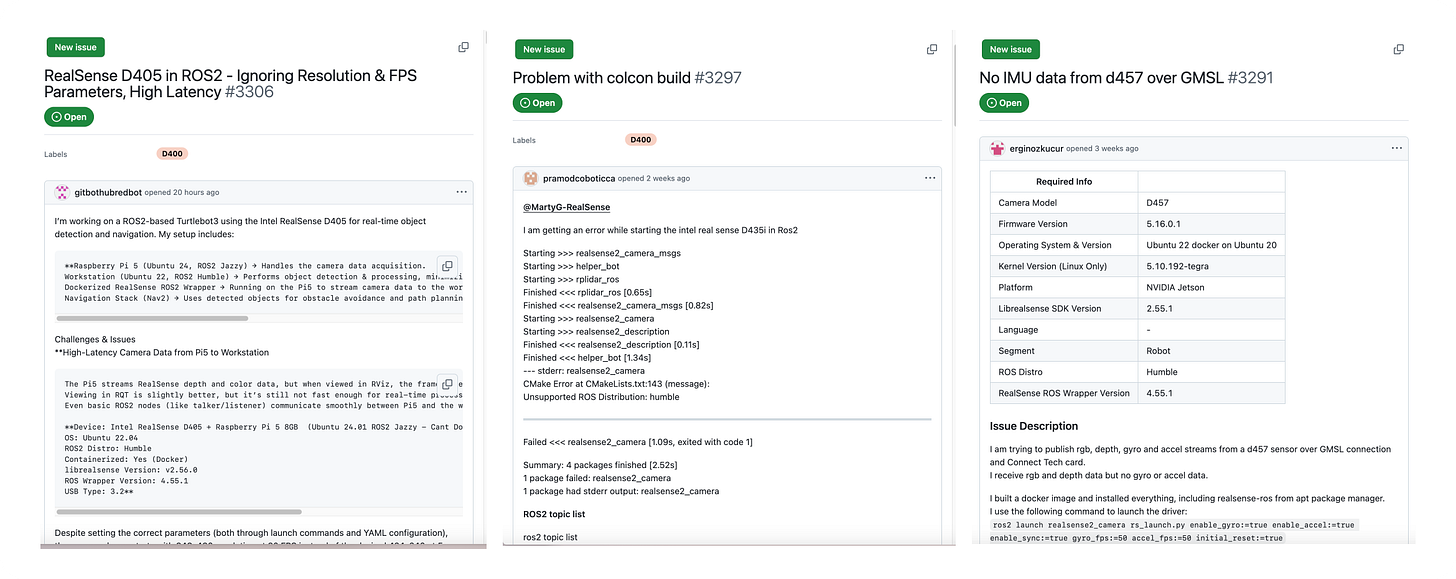Click gitbothubredbot's avatar
The image size is (1456, 579).
(x=62, y=192)
